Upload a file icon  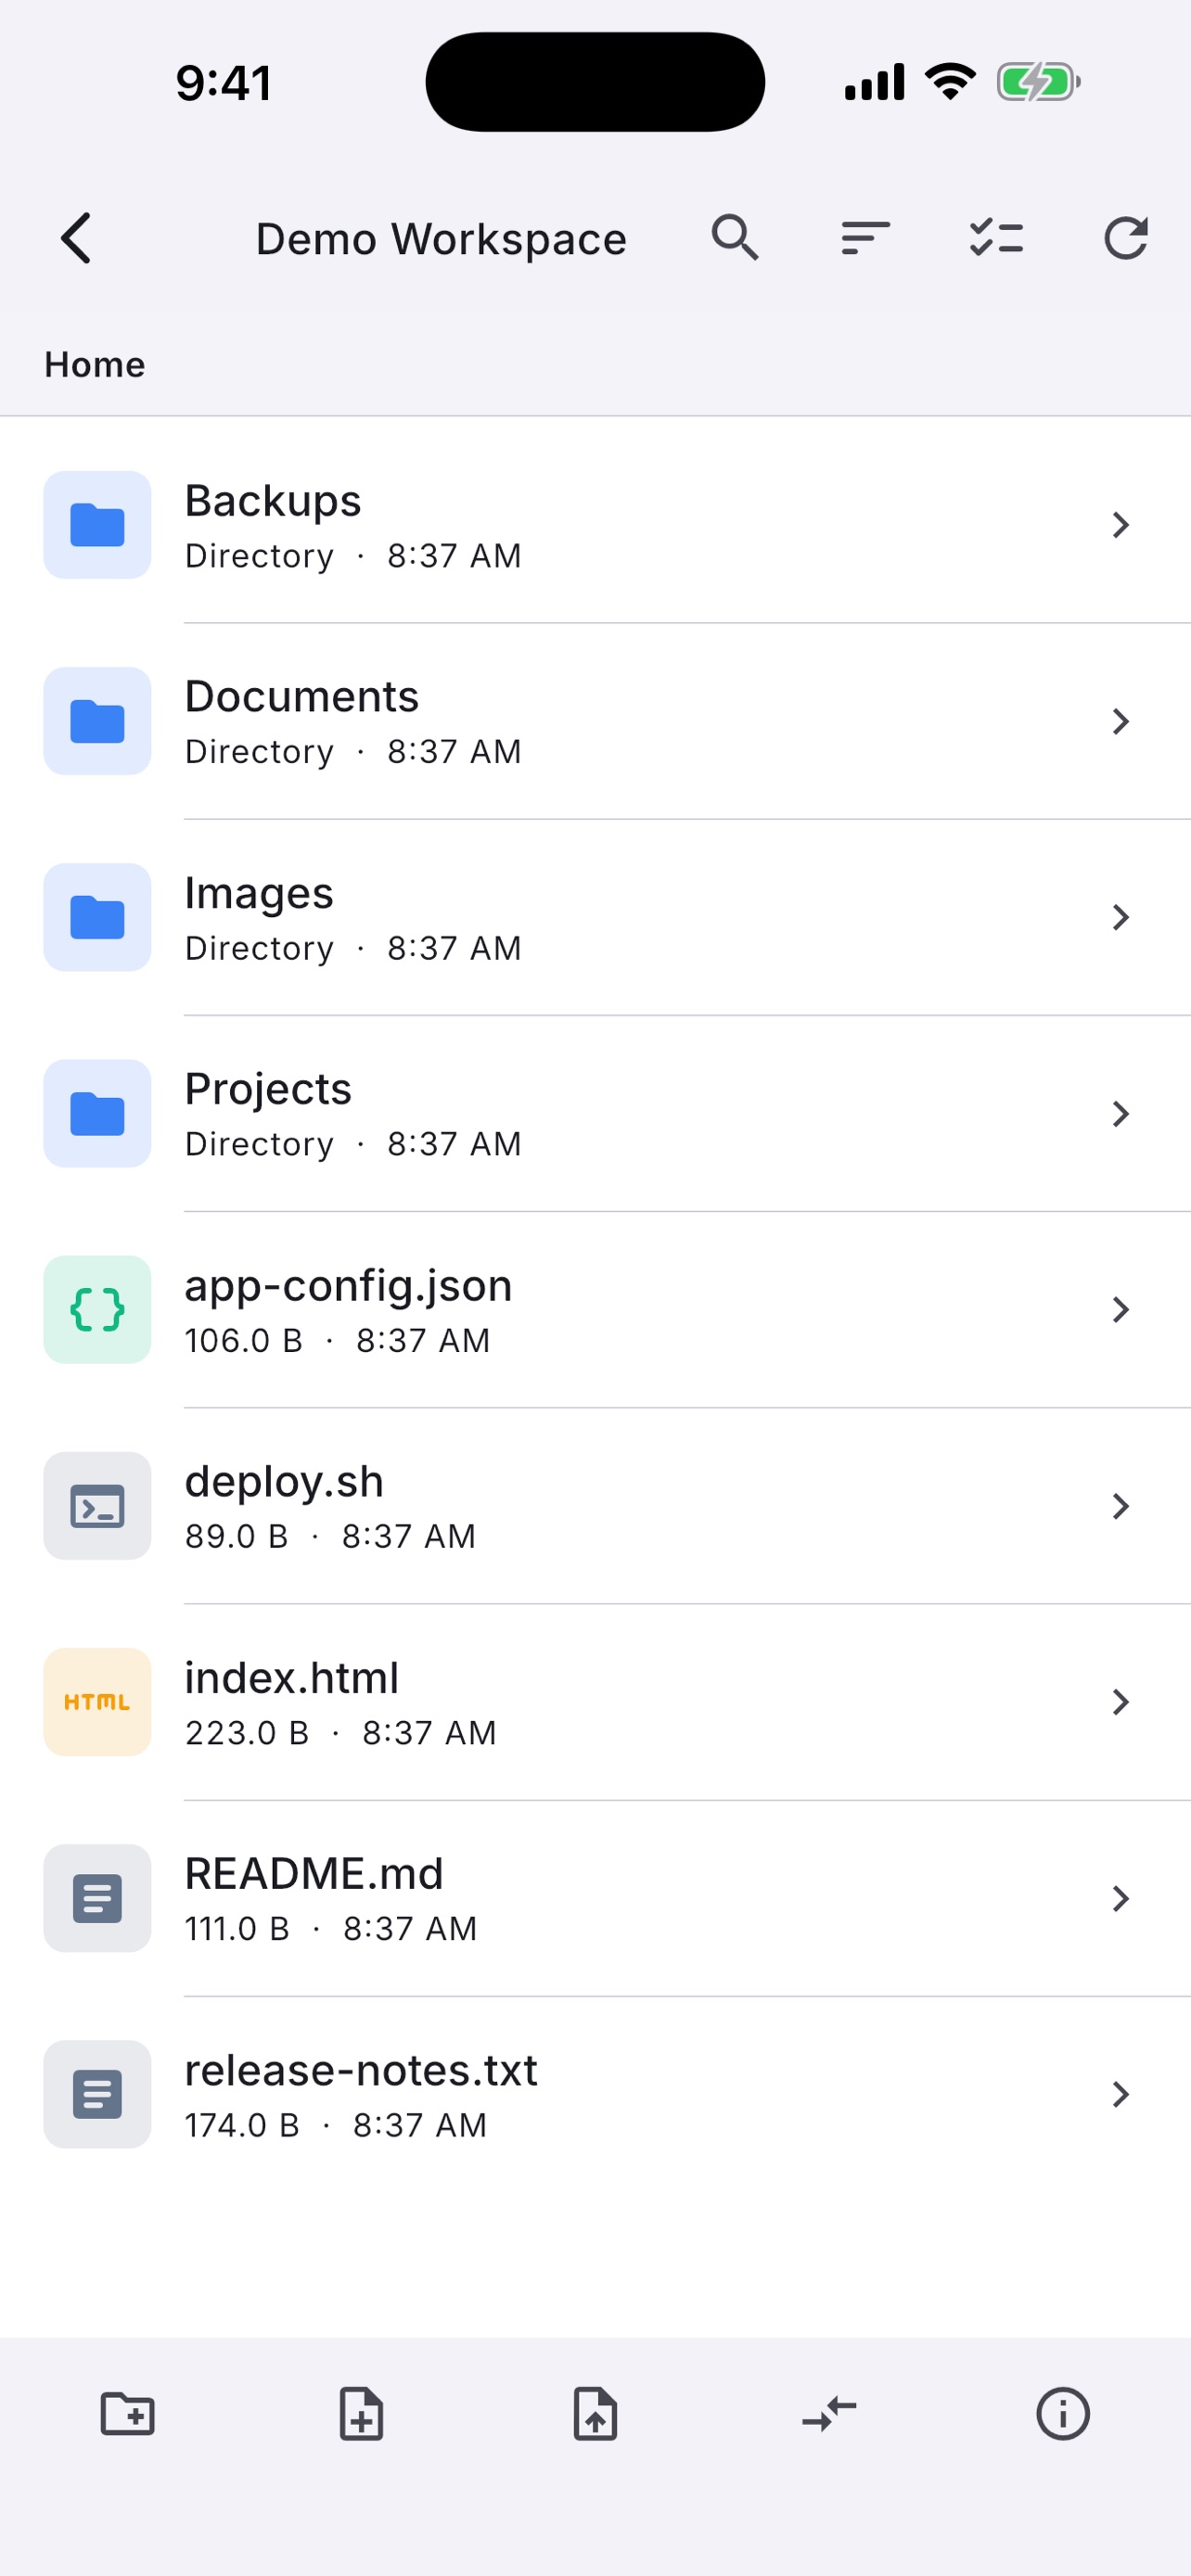(595, 2414)
